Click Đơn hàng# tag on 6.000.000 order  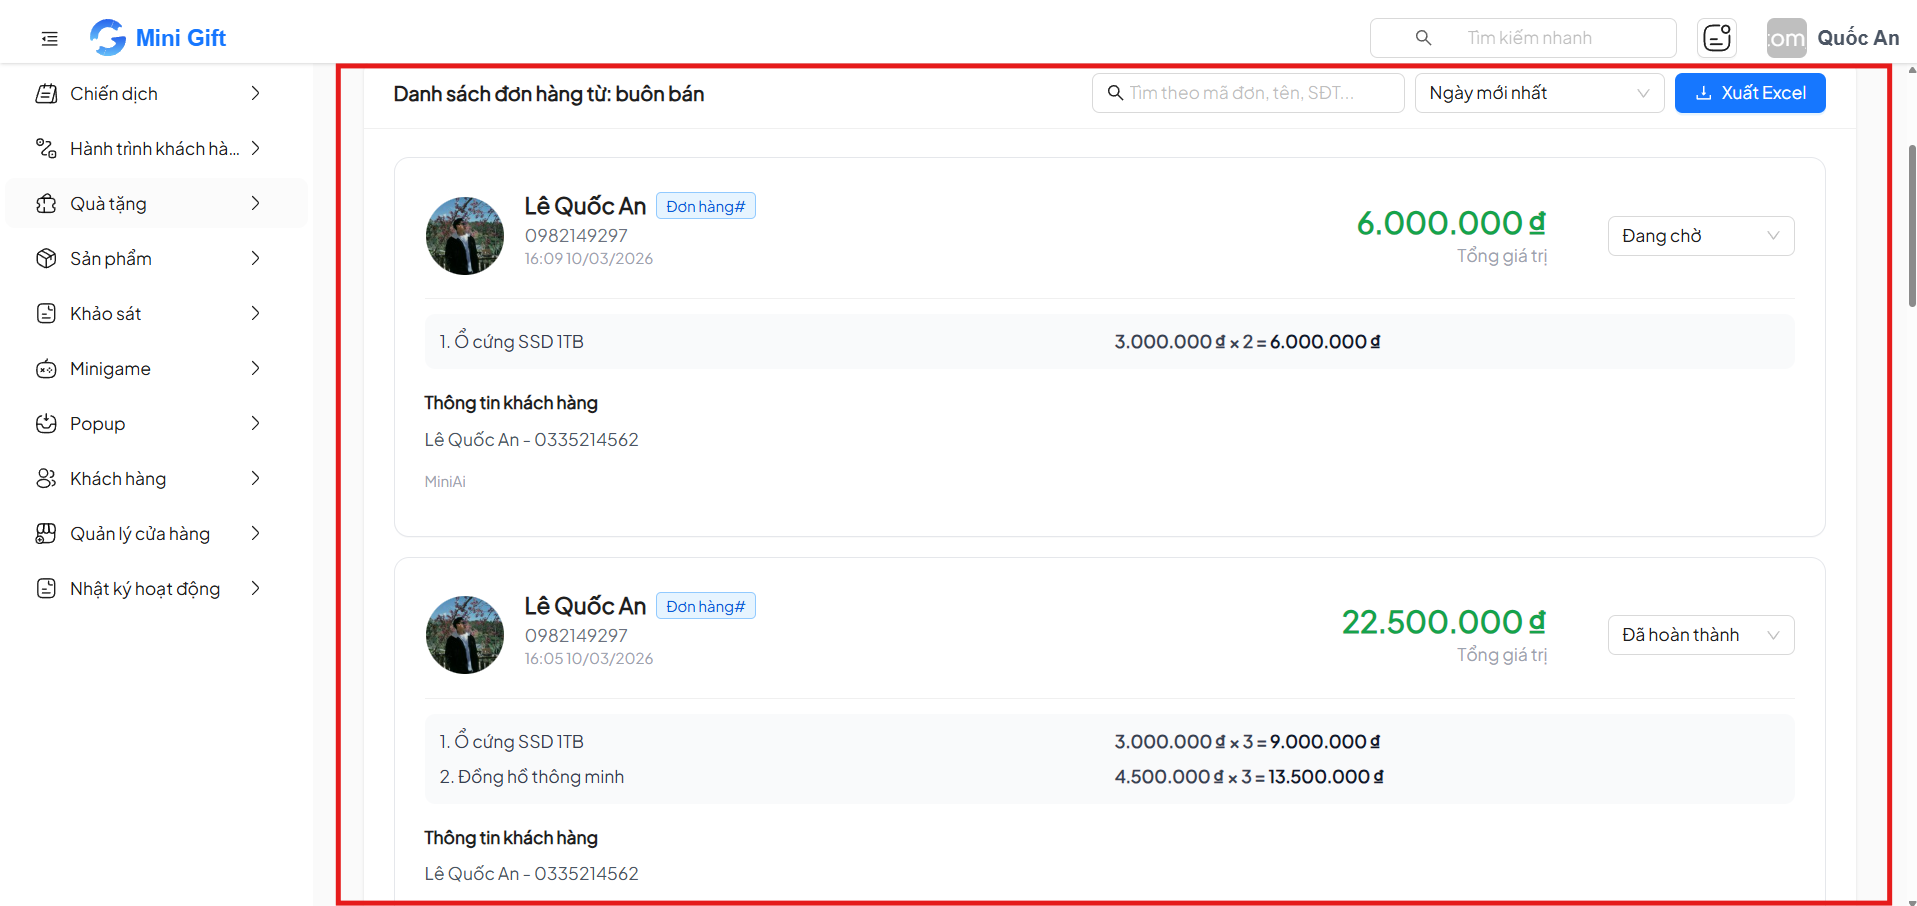point(706,206)
